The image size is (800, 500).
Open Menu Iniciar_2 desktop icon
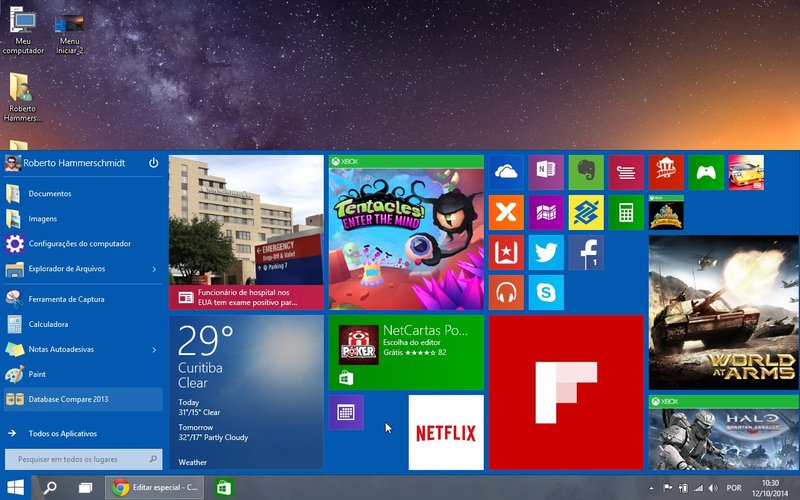[69, 35]
